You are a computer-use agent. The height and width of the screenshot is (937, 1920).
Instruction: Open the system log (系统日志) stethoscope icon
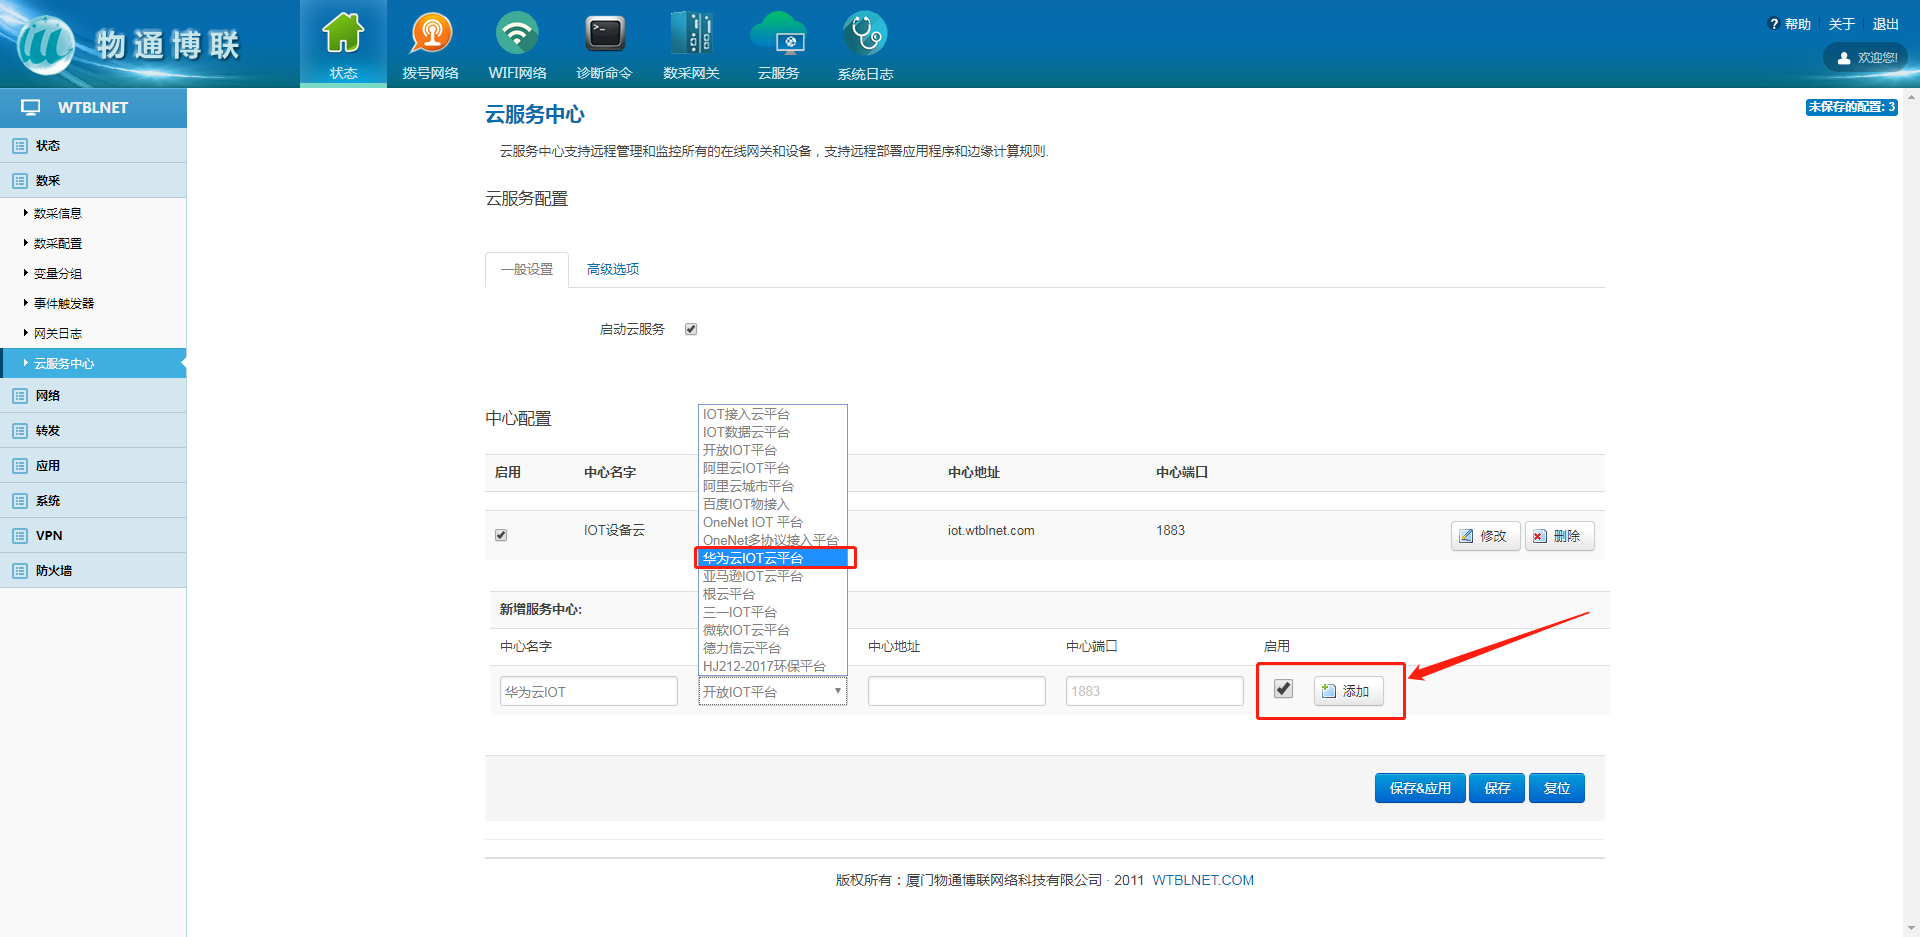(x=865, y=35)
